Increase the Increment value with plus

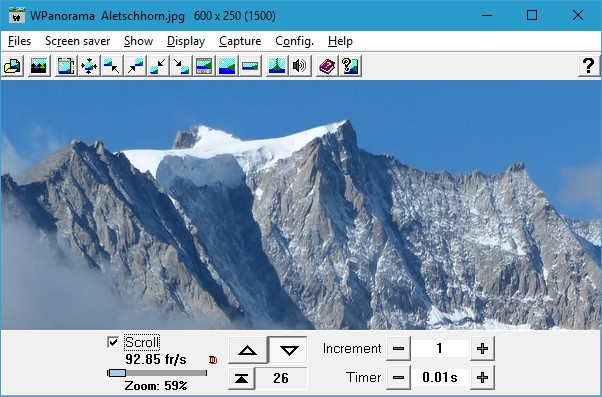coord(482,349)
